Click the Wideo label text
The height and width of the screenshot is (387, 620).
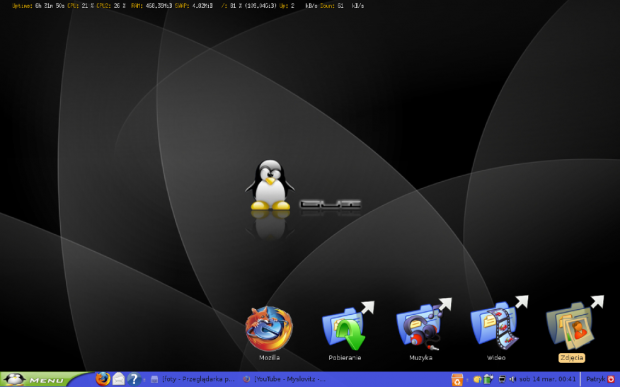(x=496, y=358)
